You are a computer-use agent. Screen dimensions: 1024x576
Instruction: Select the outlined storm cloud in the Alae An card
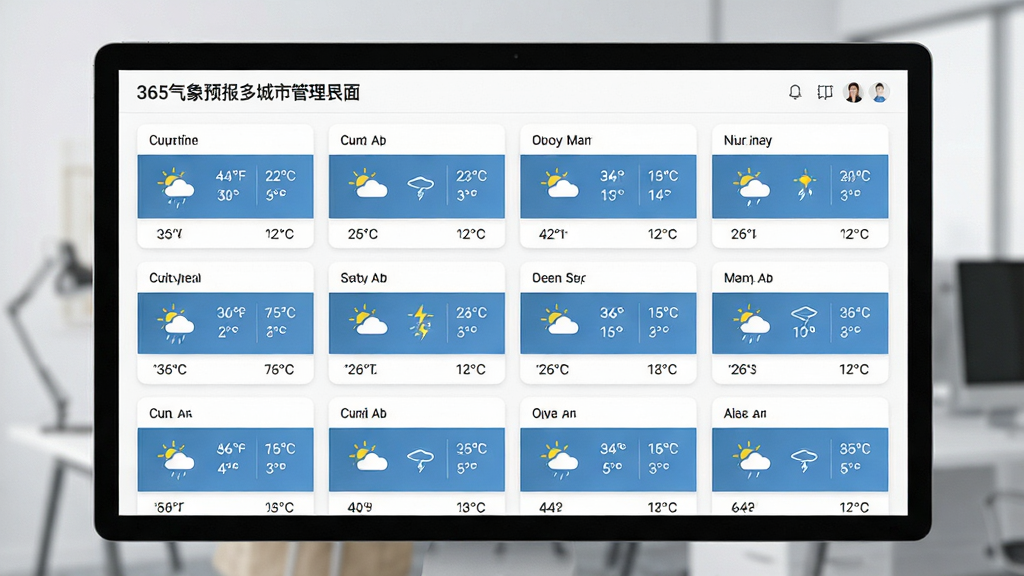804,460
